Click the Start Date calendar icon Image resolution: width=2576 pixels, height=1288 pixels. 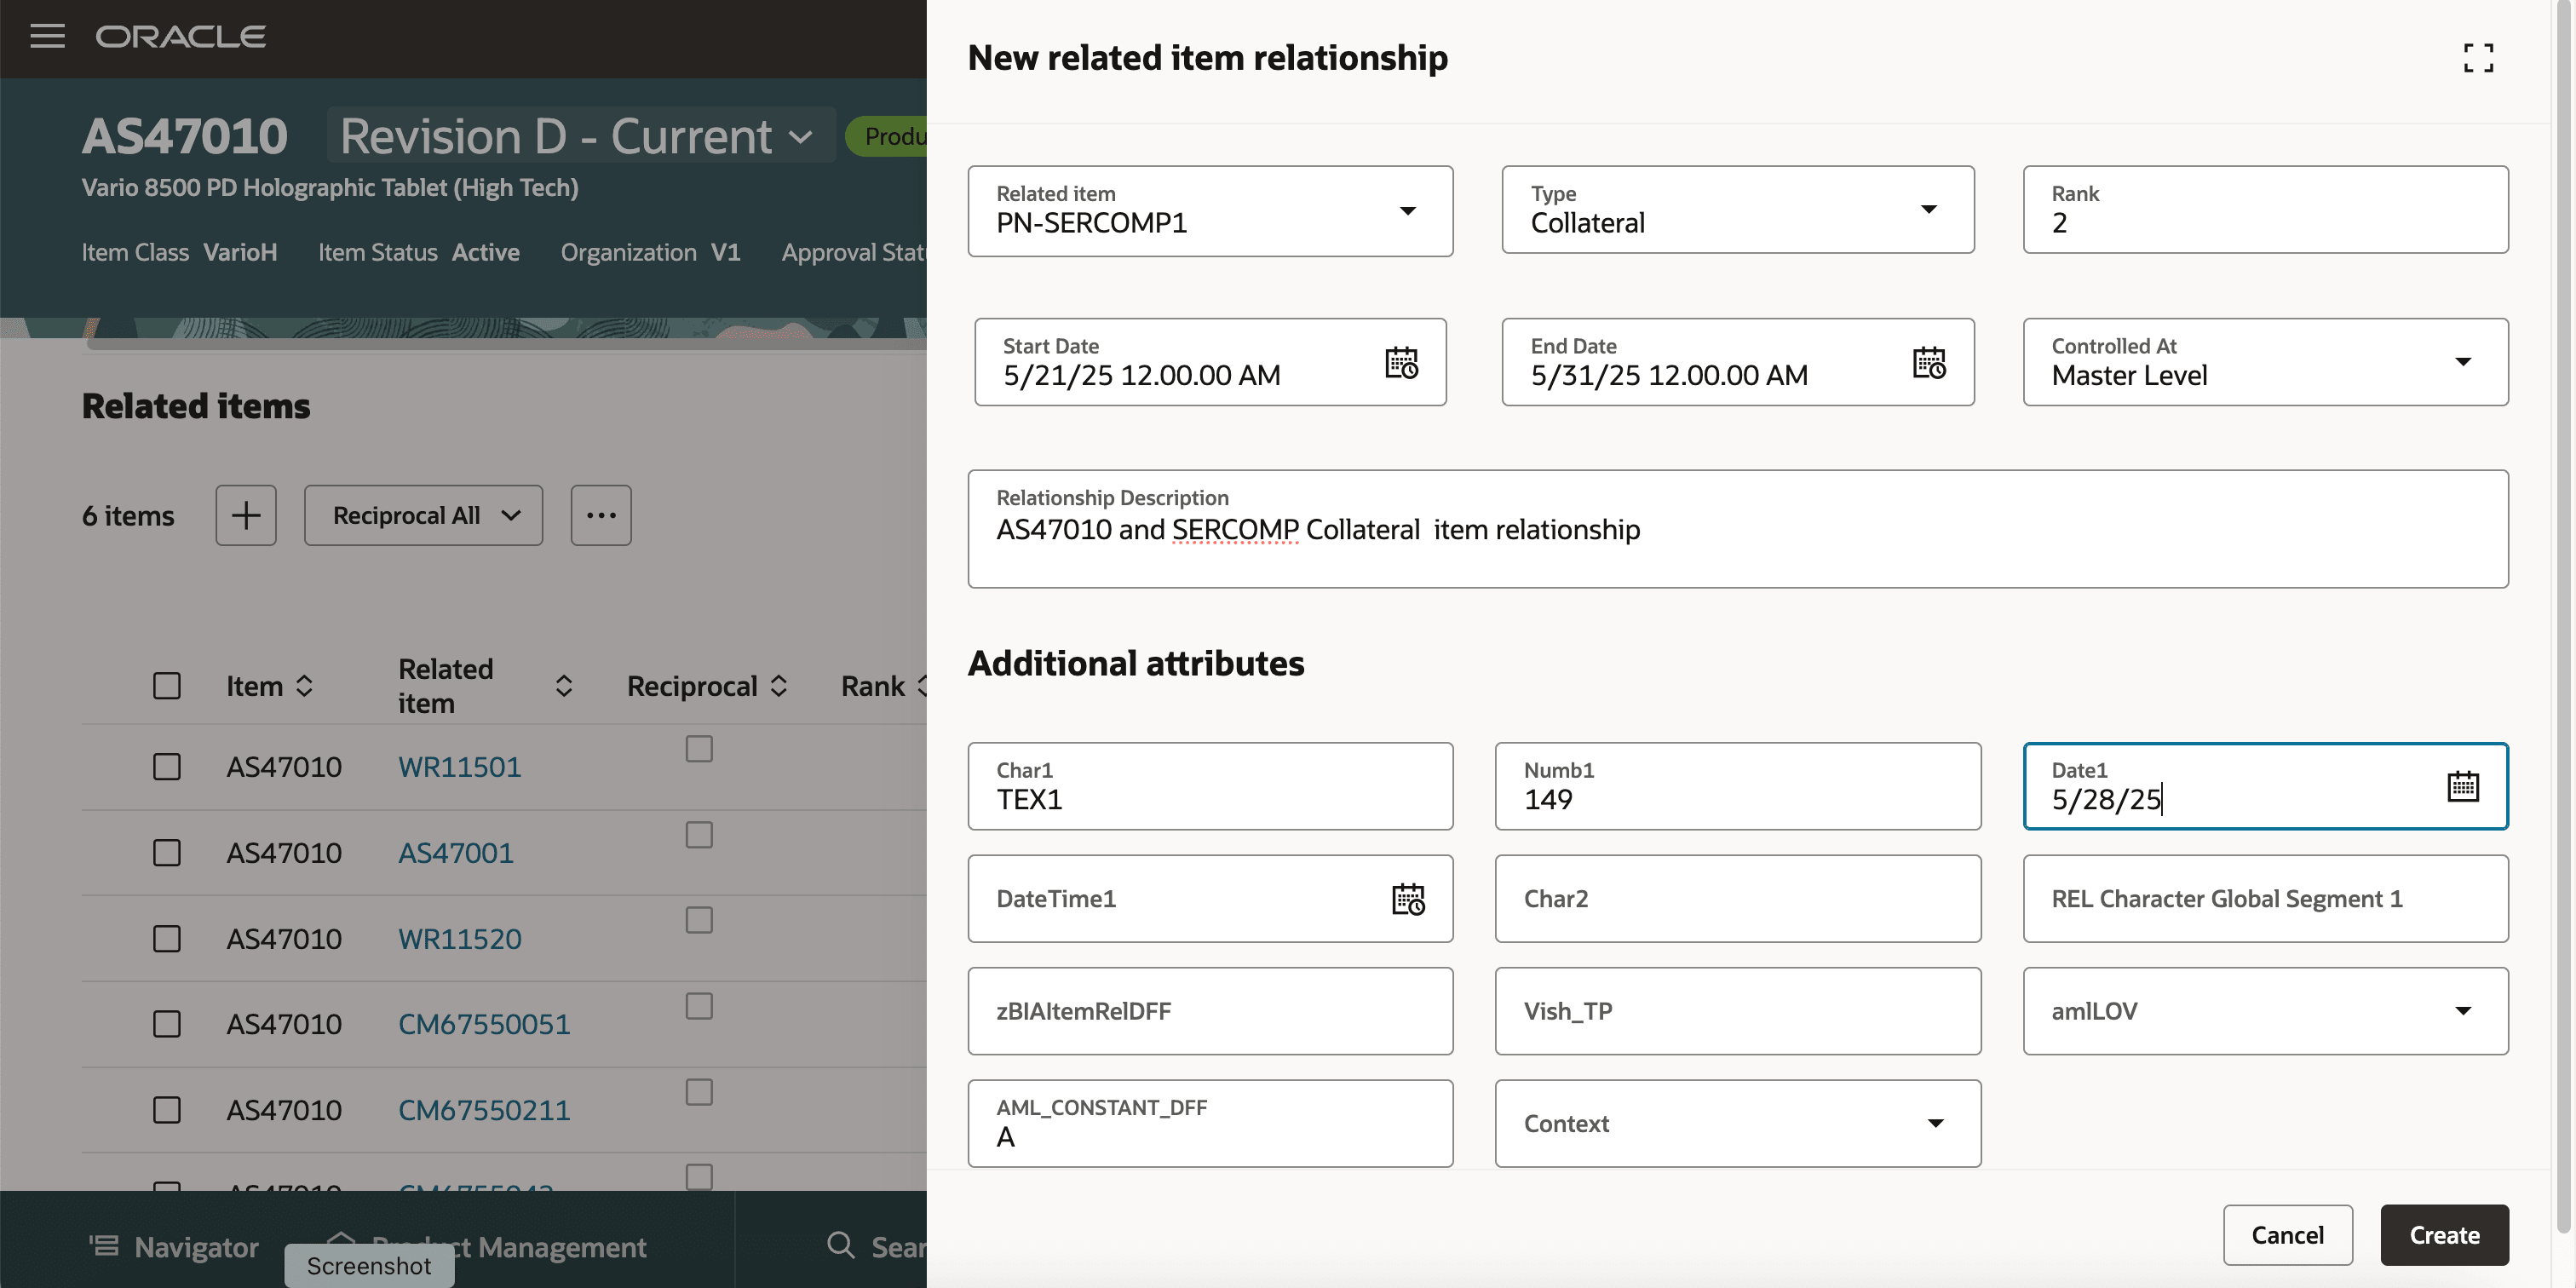pyautogui.click(x=1401, y=362)
